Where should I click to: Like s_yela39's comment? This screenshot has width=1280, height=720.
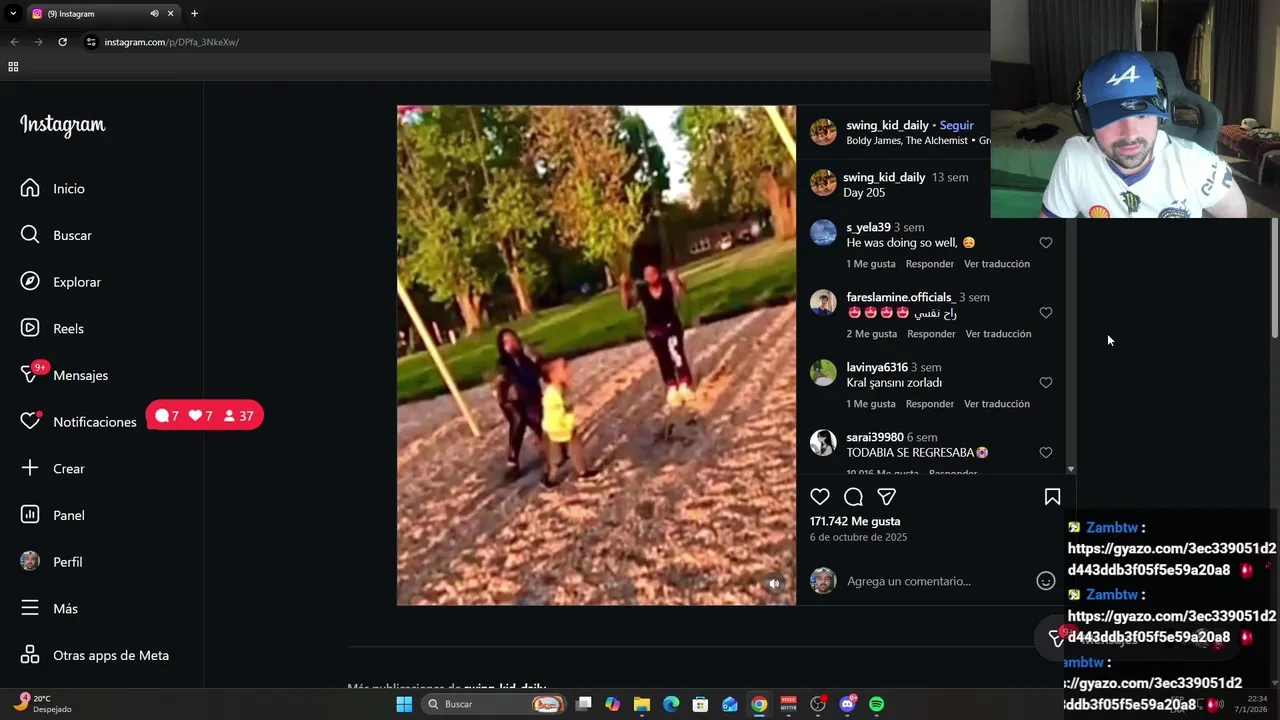[1046, 242]
